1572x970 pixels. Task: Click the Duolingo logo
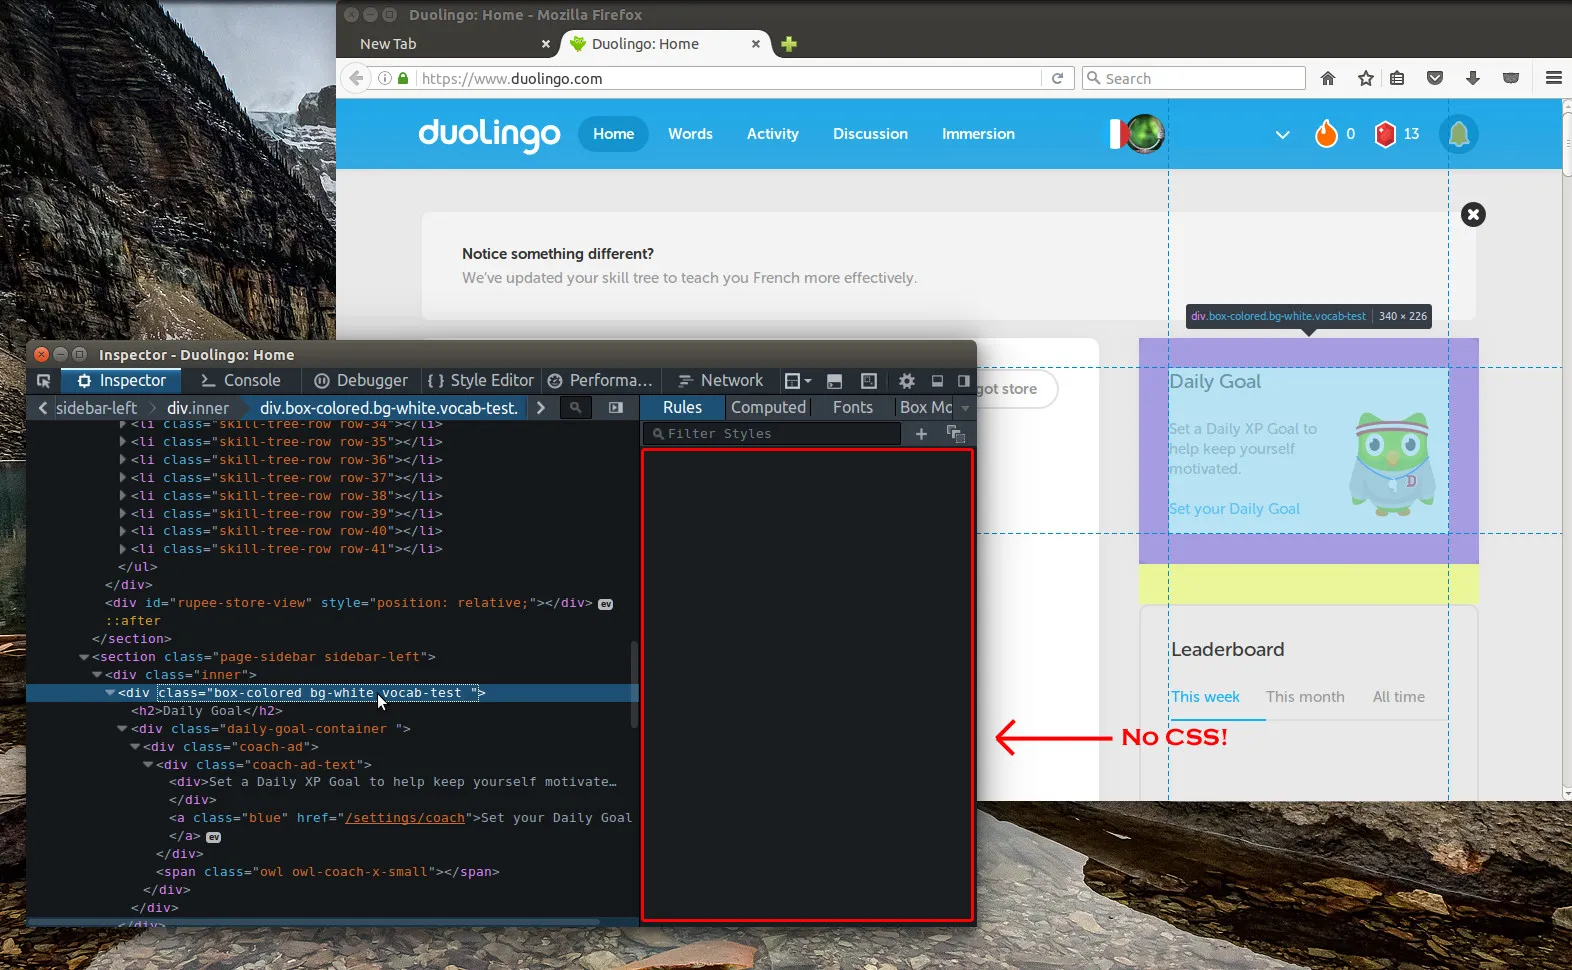[489, 134]
